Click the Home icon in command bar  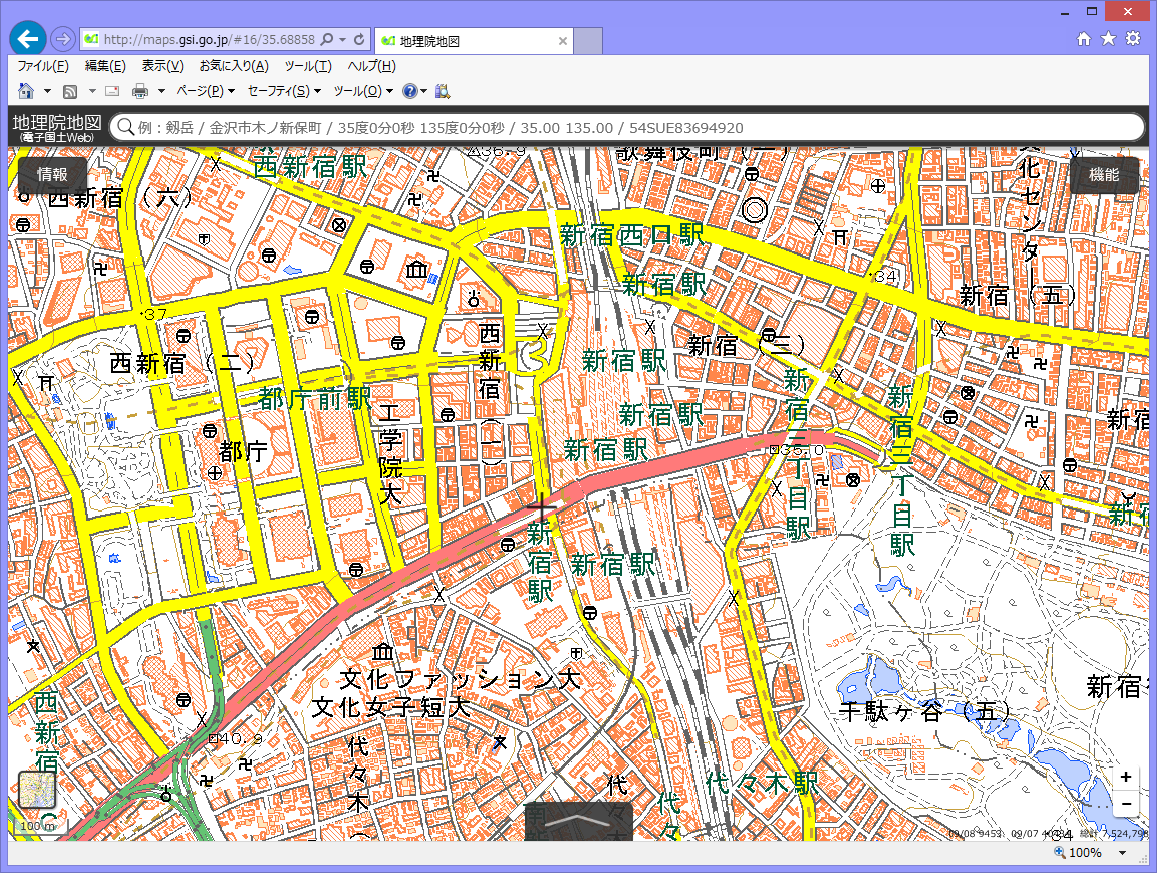(26, 91)
